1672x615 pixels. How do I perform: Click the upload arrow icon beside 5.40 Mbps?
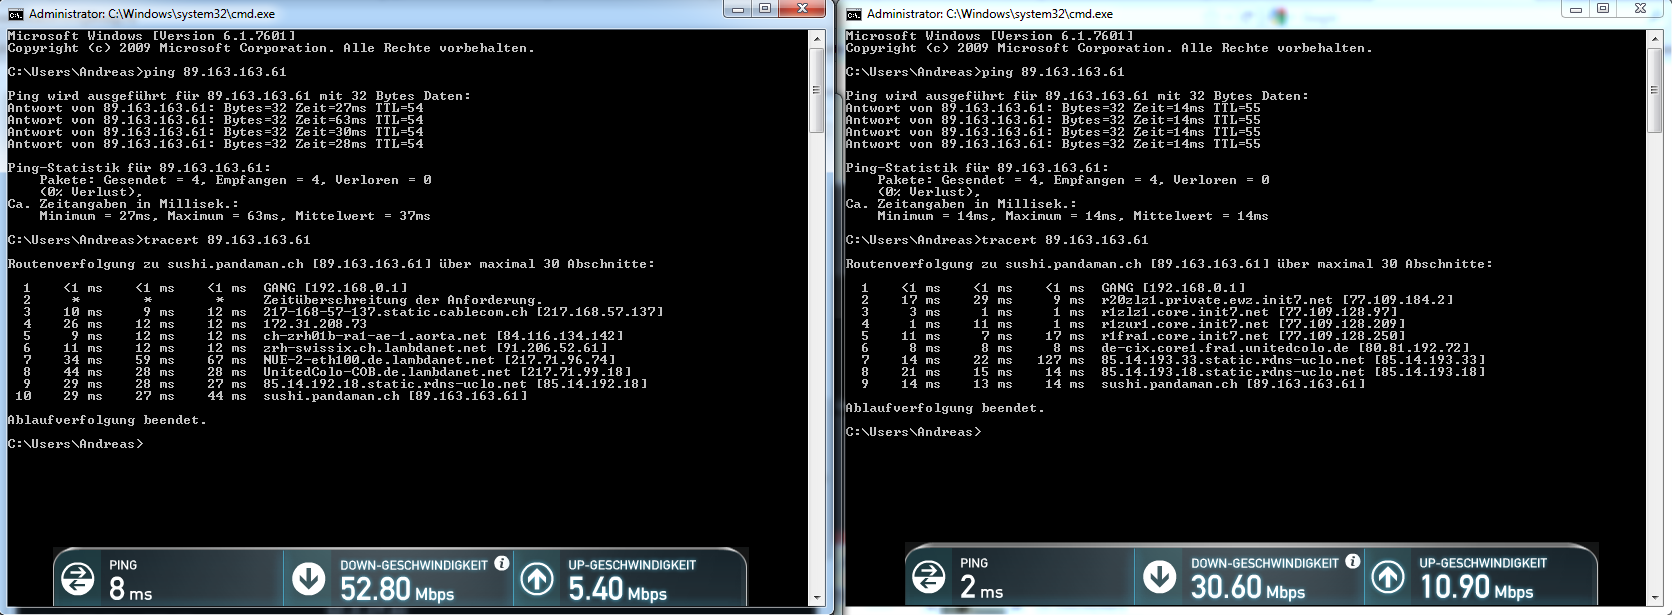pyautogui.click(x=537, y=579)
